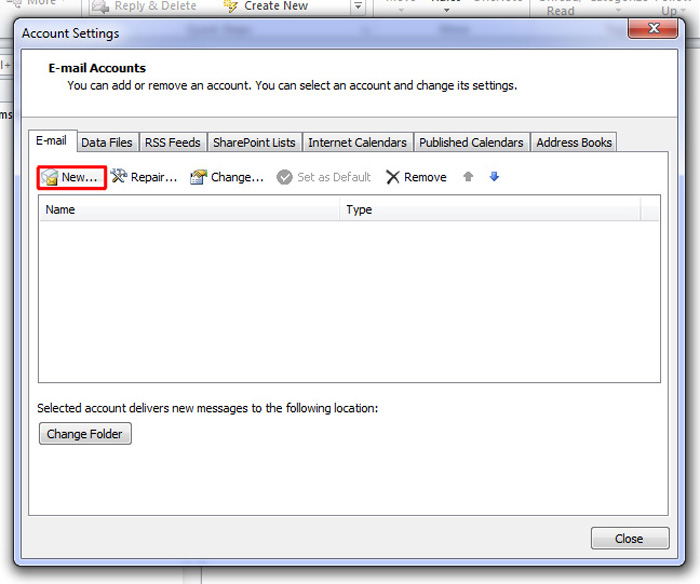The height and width of the screenshot is (584, 700).
Task: Open the Published Calendars tab
Action: click(x=471, y=142)
